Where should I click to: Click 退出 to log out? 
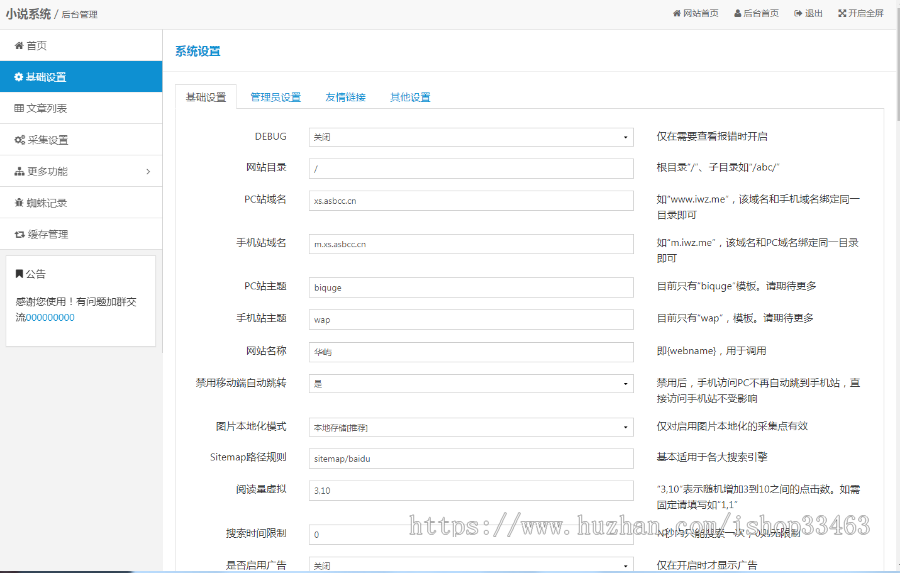[x=808, y=13]
